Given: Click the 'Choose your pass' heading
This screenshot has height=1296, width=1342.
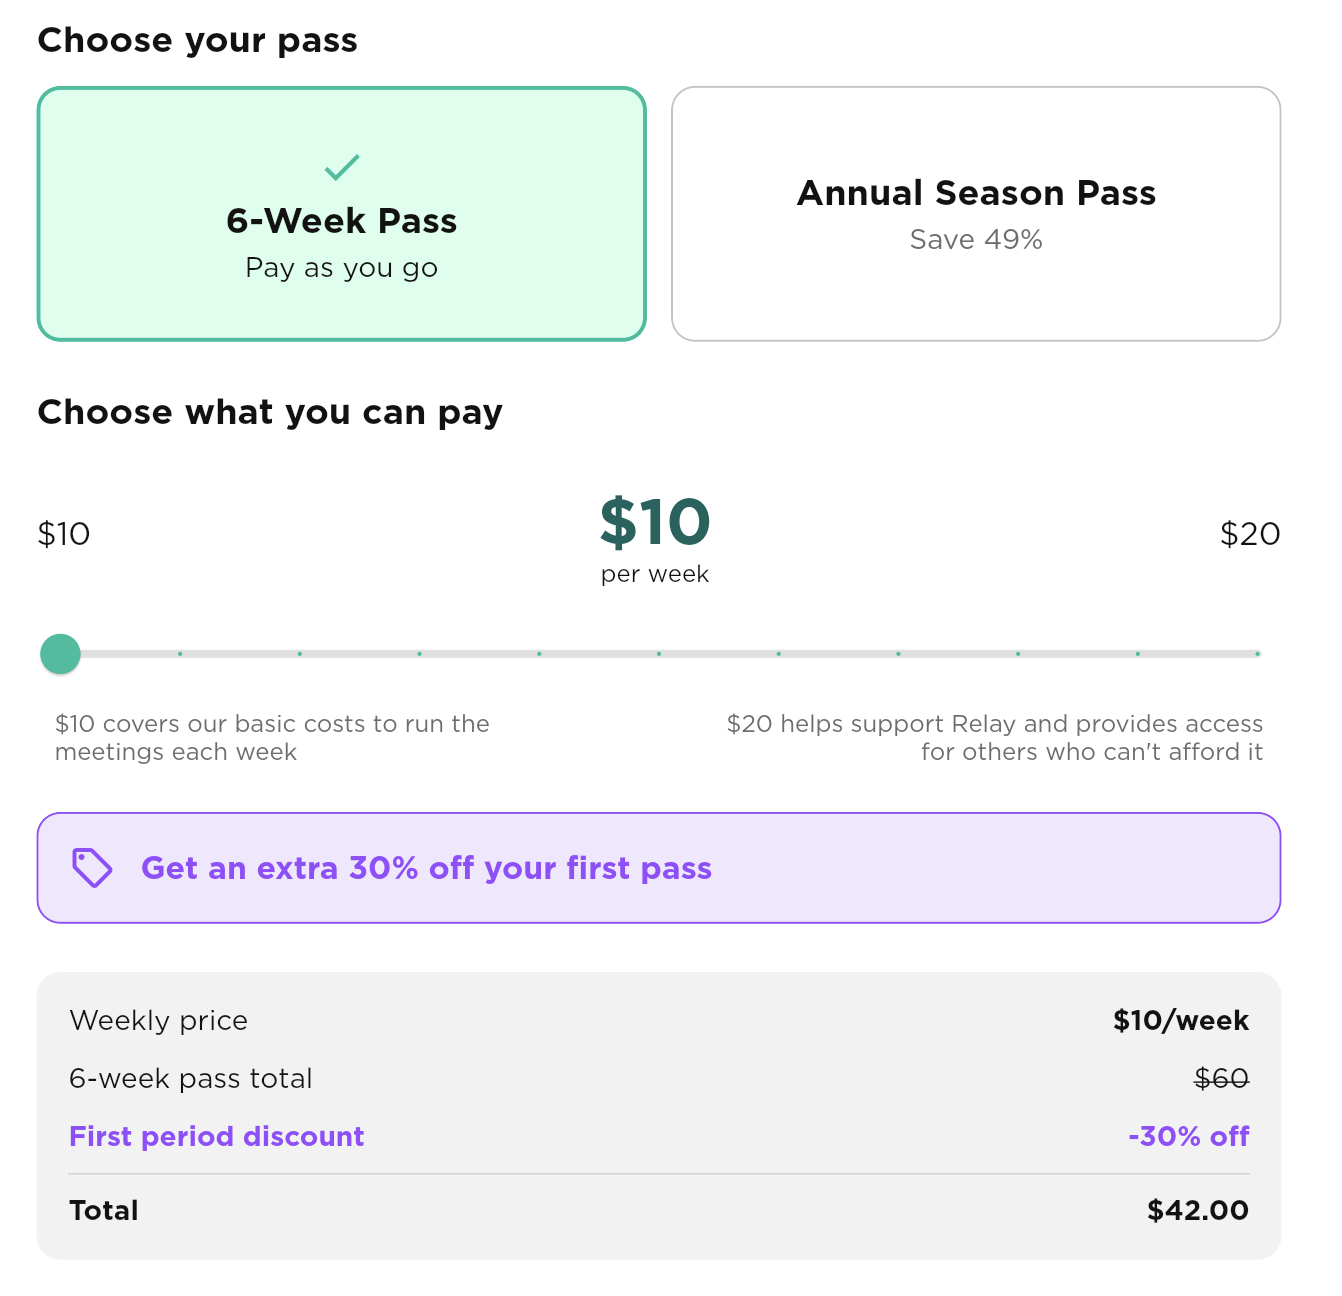Looking at the screenshot, I should (x=198, y=41).
